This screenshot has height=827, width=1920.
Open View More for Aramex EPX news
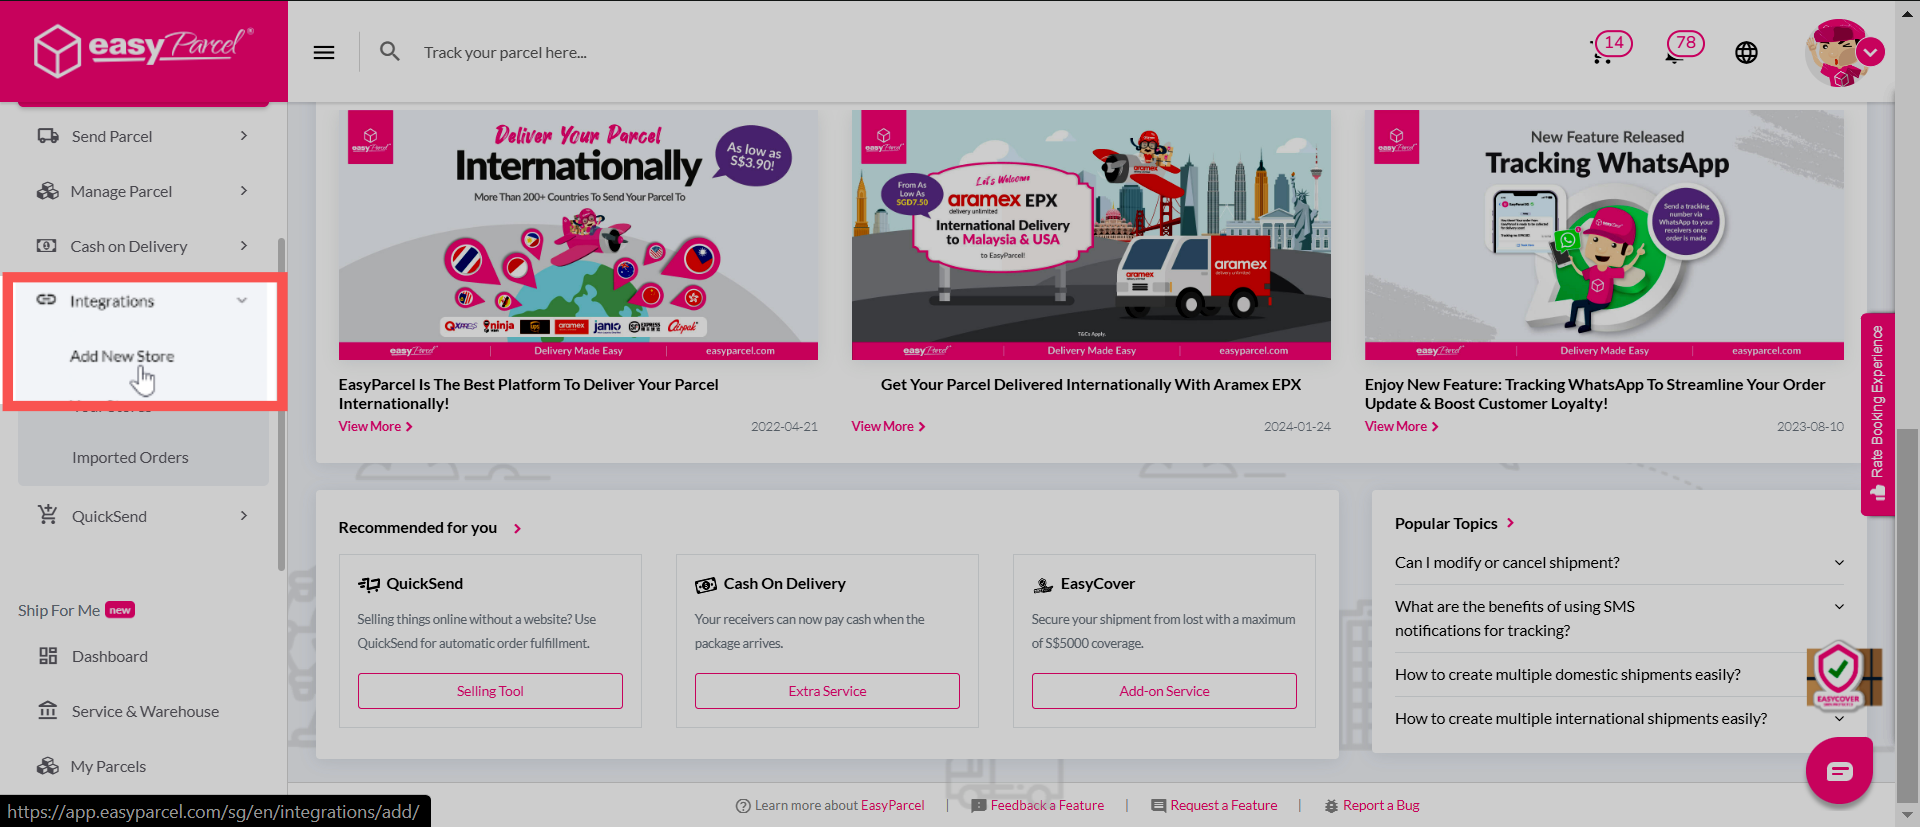[889, 426]
